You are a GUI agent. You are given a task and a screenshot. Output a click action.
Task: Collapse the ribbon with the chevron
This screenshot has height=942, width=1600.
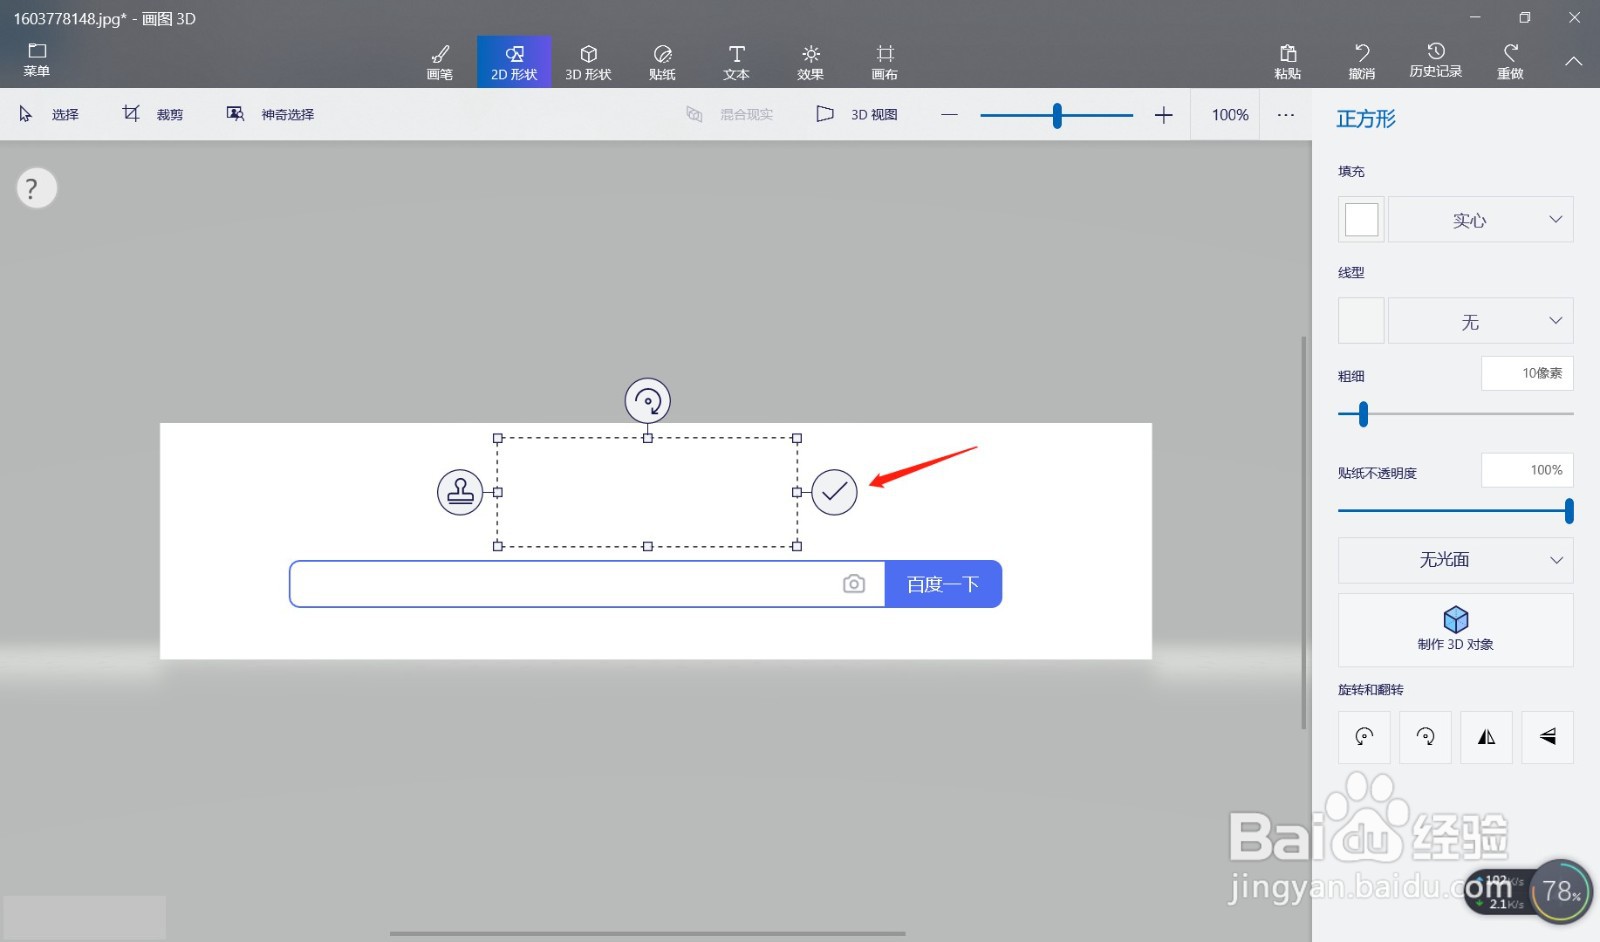coord(1573,61)
